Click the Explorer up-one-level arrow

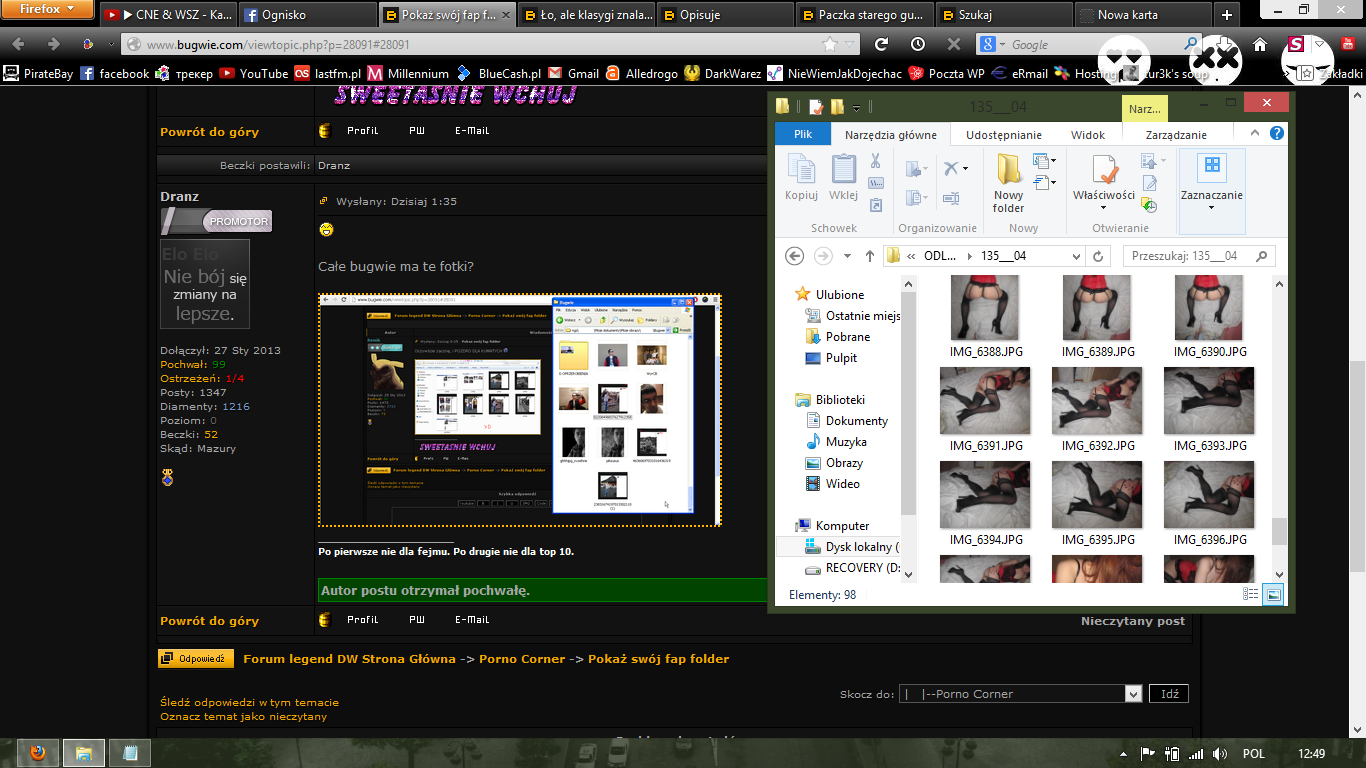869,256
